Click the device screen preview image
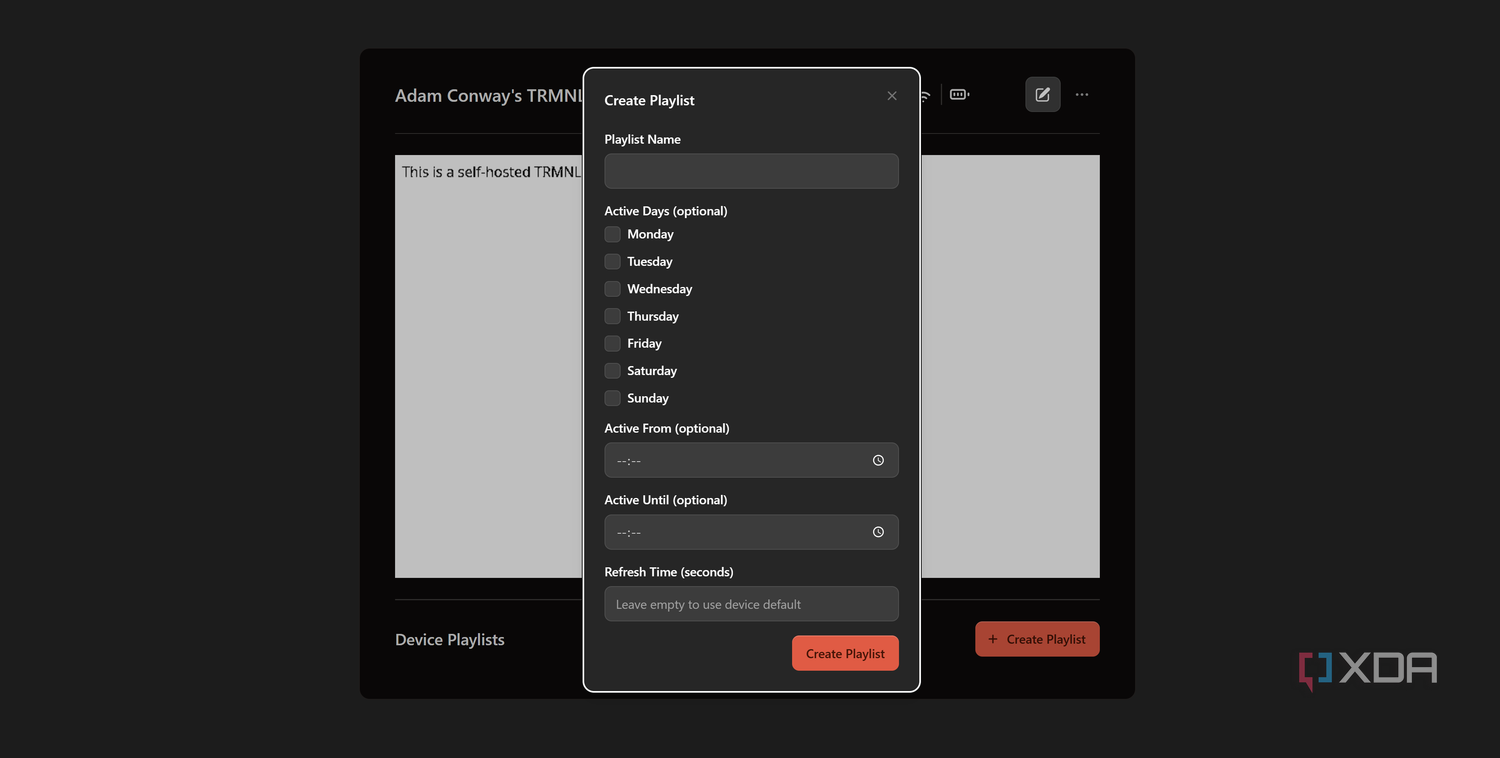 coord(747,366)
